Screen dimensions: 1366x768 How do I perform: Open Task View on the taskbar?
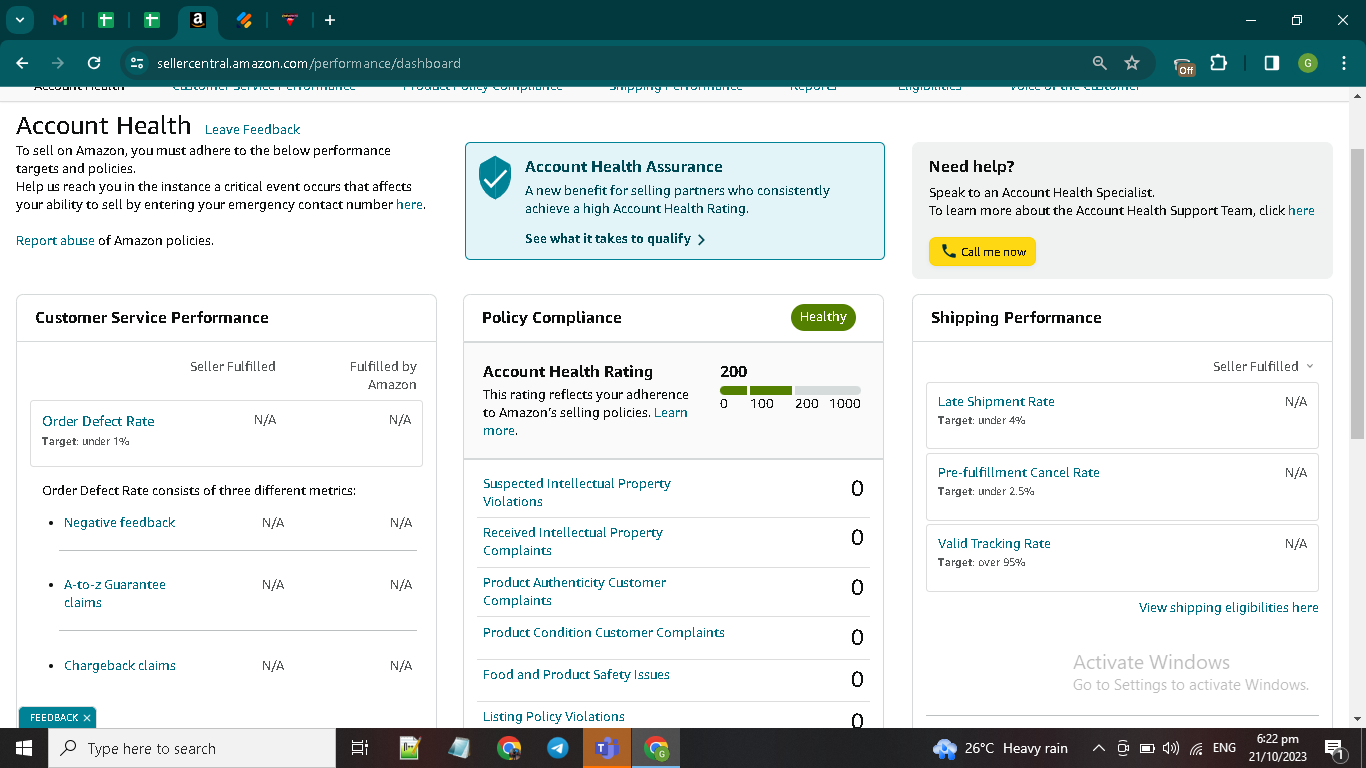point(360,748)
